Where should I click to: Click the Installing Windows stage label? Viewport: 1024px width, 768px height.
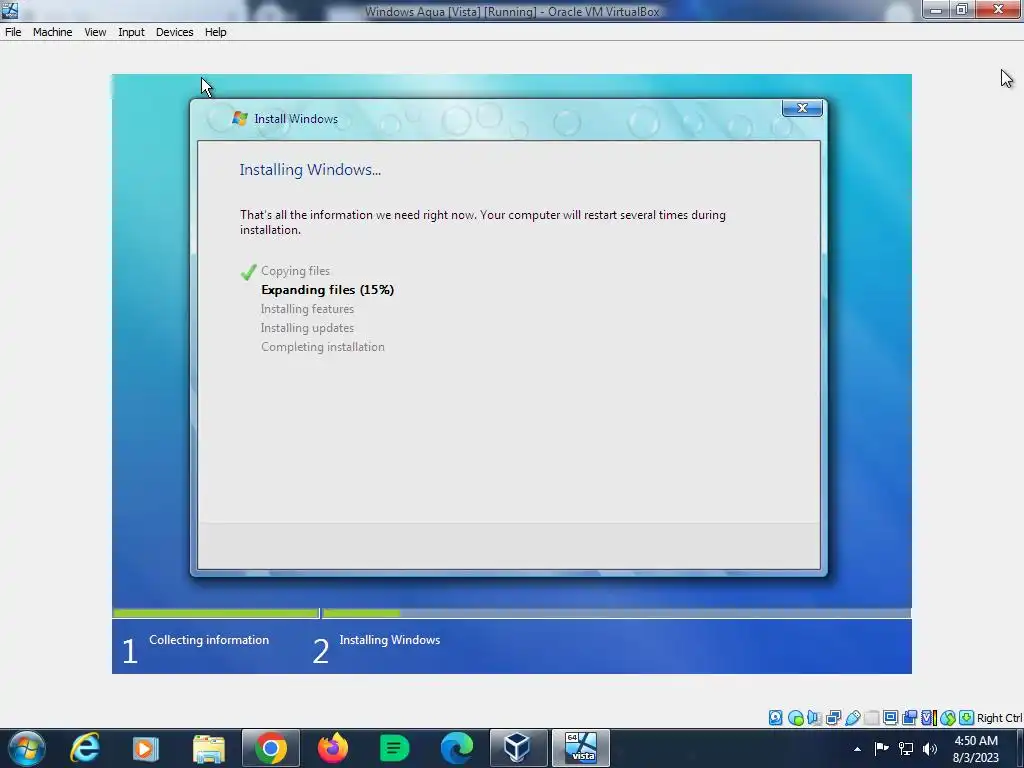(x=390, y=640)
